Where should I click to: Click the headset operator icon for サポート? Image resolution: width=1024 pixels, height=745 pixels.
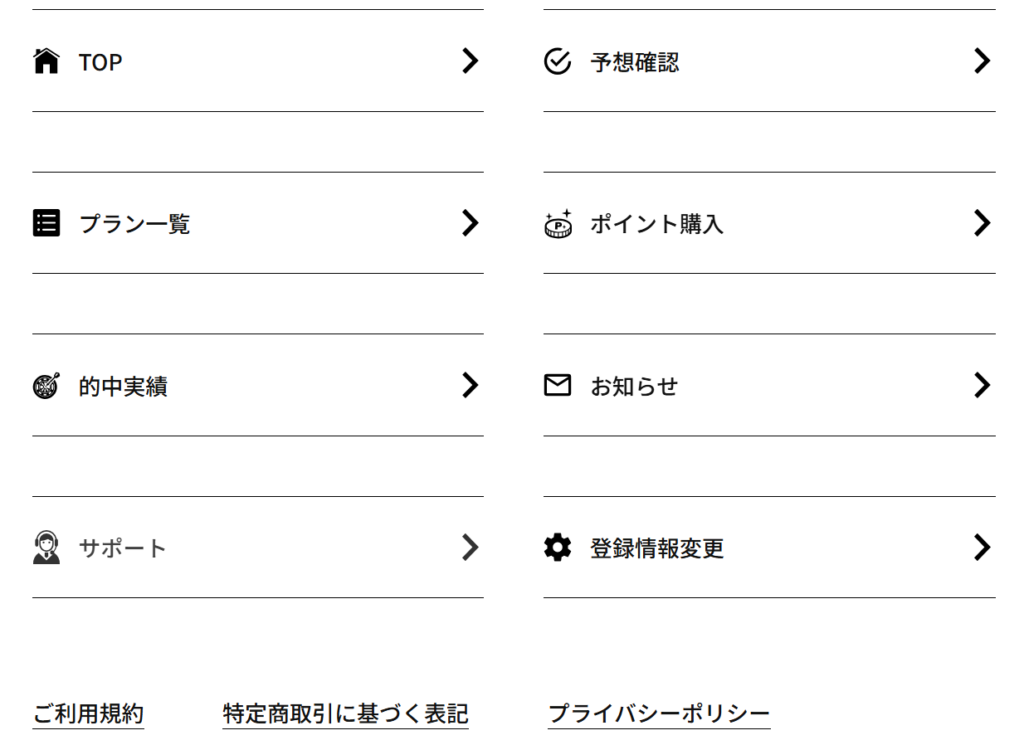point(46,547)
